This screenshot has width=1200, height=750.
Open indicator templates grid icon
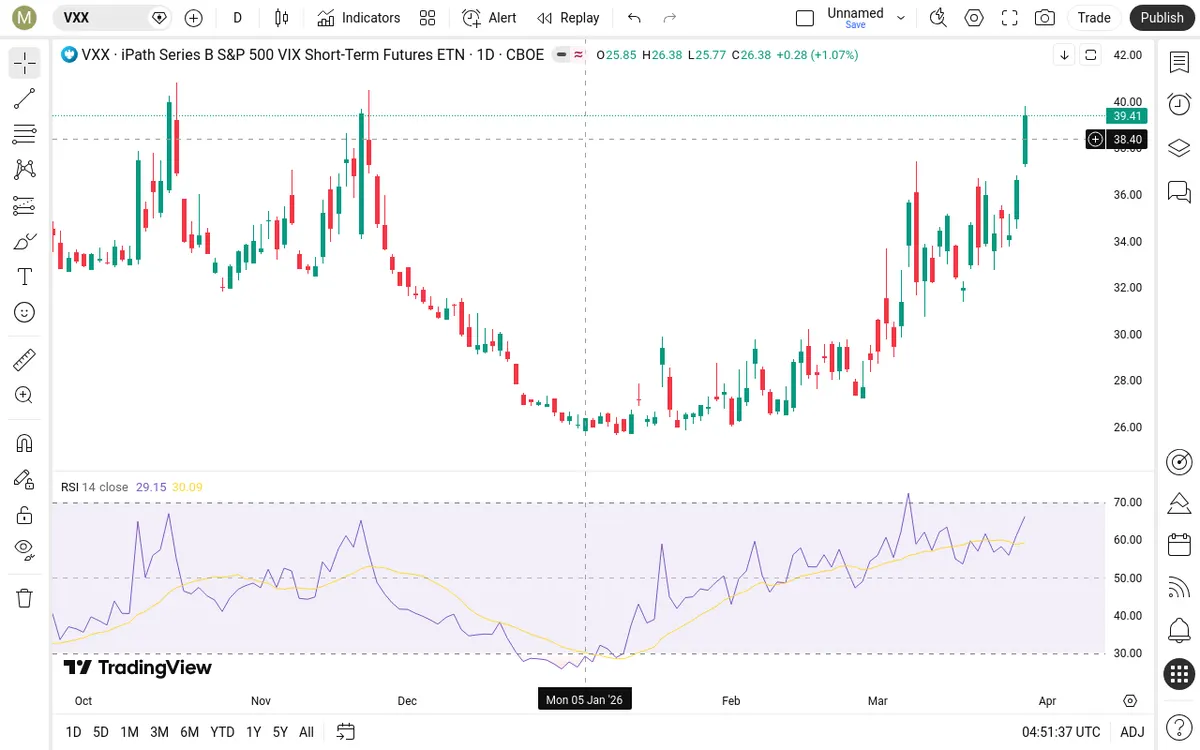point(428,17)
